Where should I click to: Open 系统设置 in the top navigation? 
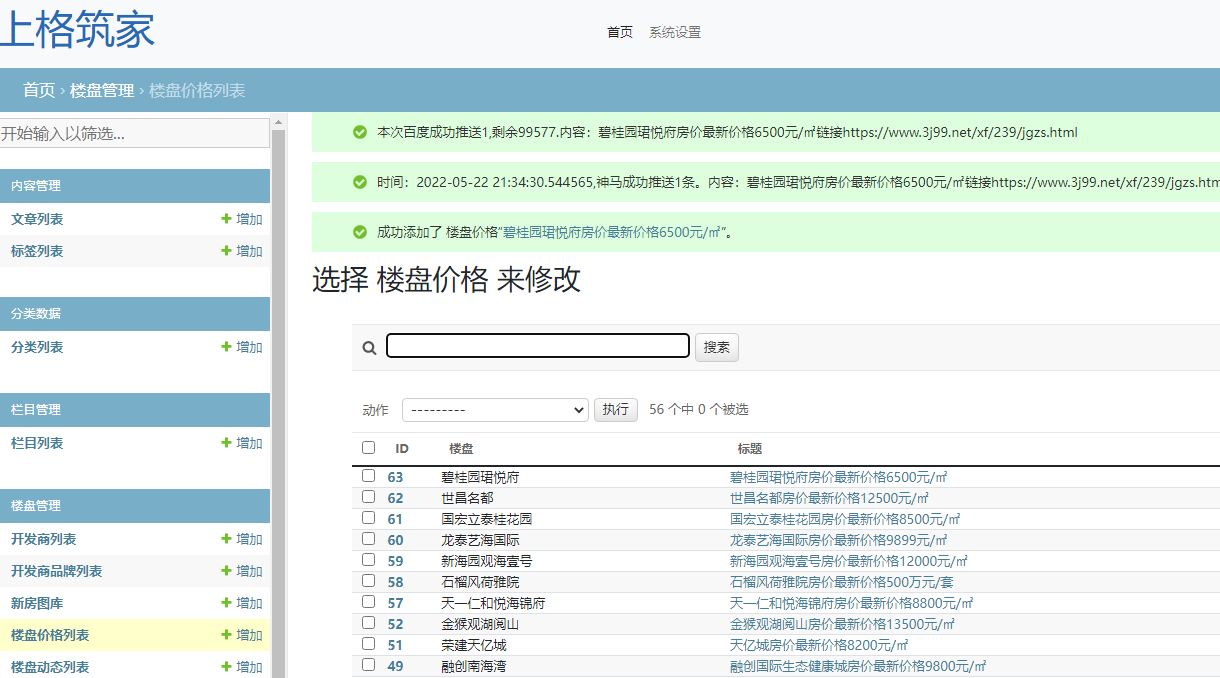coord(675,32)
